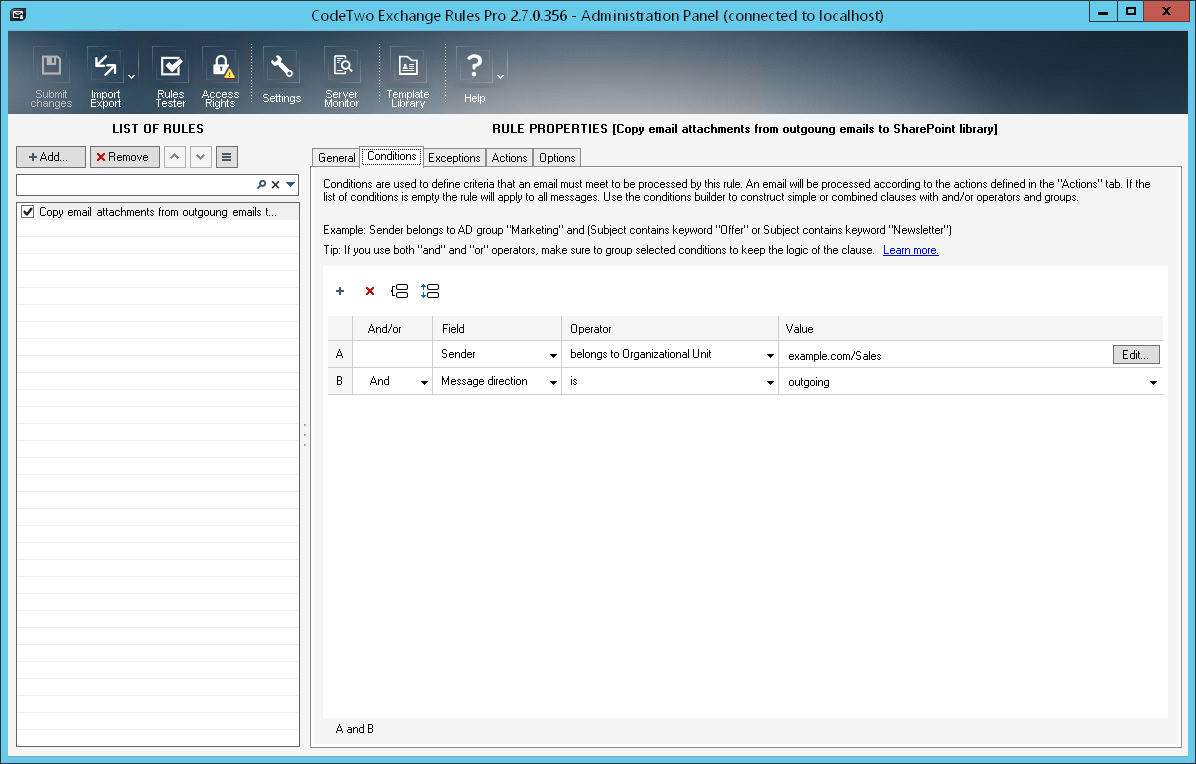Group the selected conditions
1196x764 pixels.
[x=400, y=291]
